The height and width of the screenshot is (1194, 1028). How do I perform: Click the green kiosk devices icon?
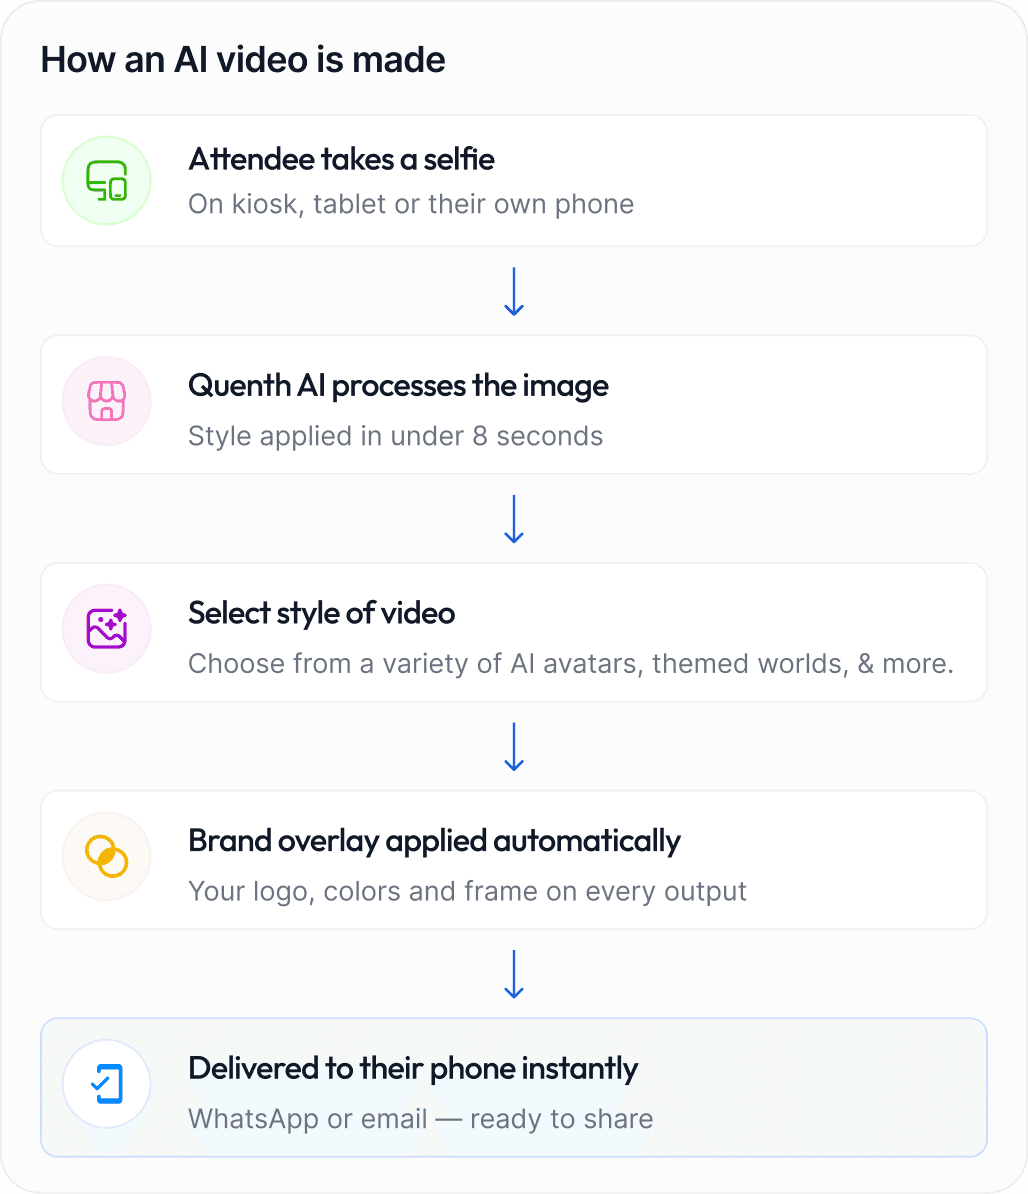(x=107, y=180)
